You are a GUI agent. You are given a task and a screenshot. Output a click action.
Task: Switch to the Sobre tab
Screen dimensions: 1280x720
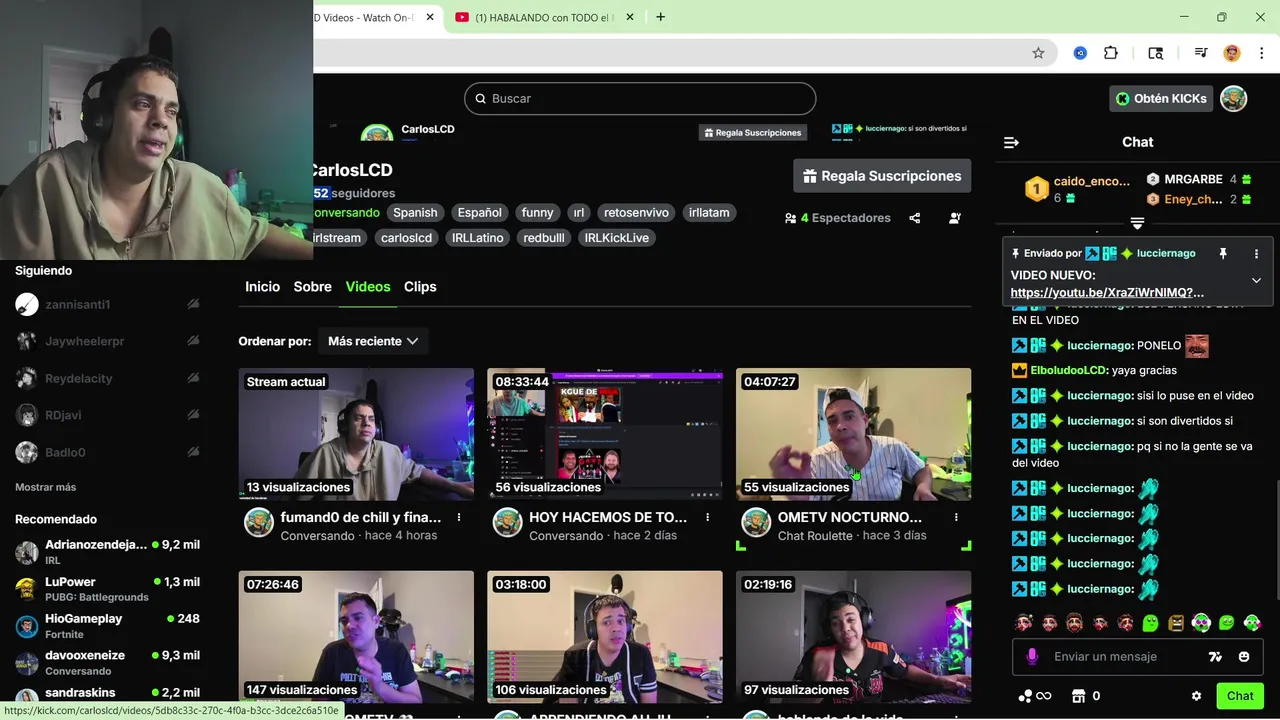312,286
